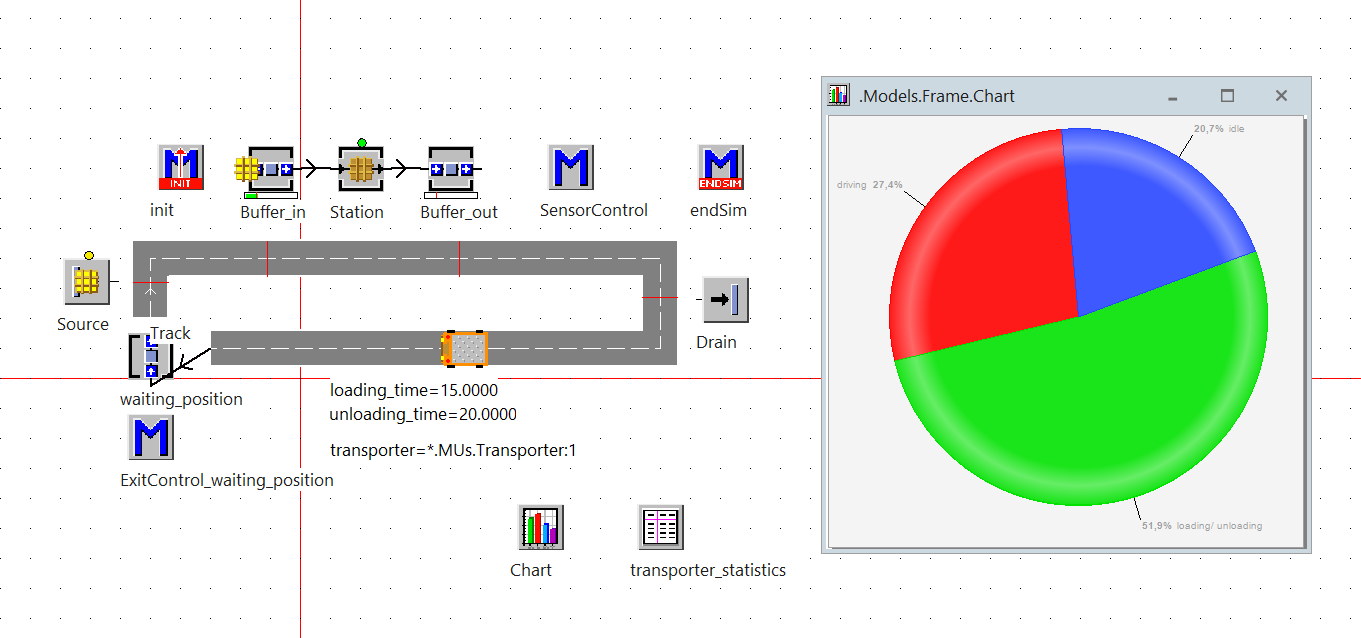Select the Buffer_in icon
1361x638 pixels.
click(270, 168)
